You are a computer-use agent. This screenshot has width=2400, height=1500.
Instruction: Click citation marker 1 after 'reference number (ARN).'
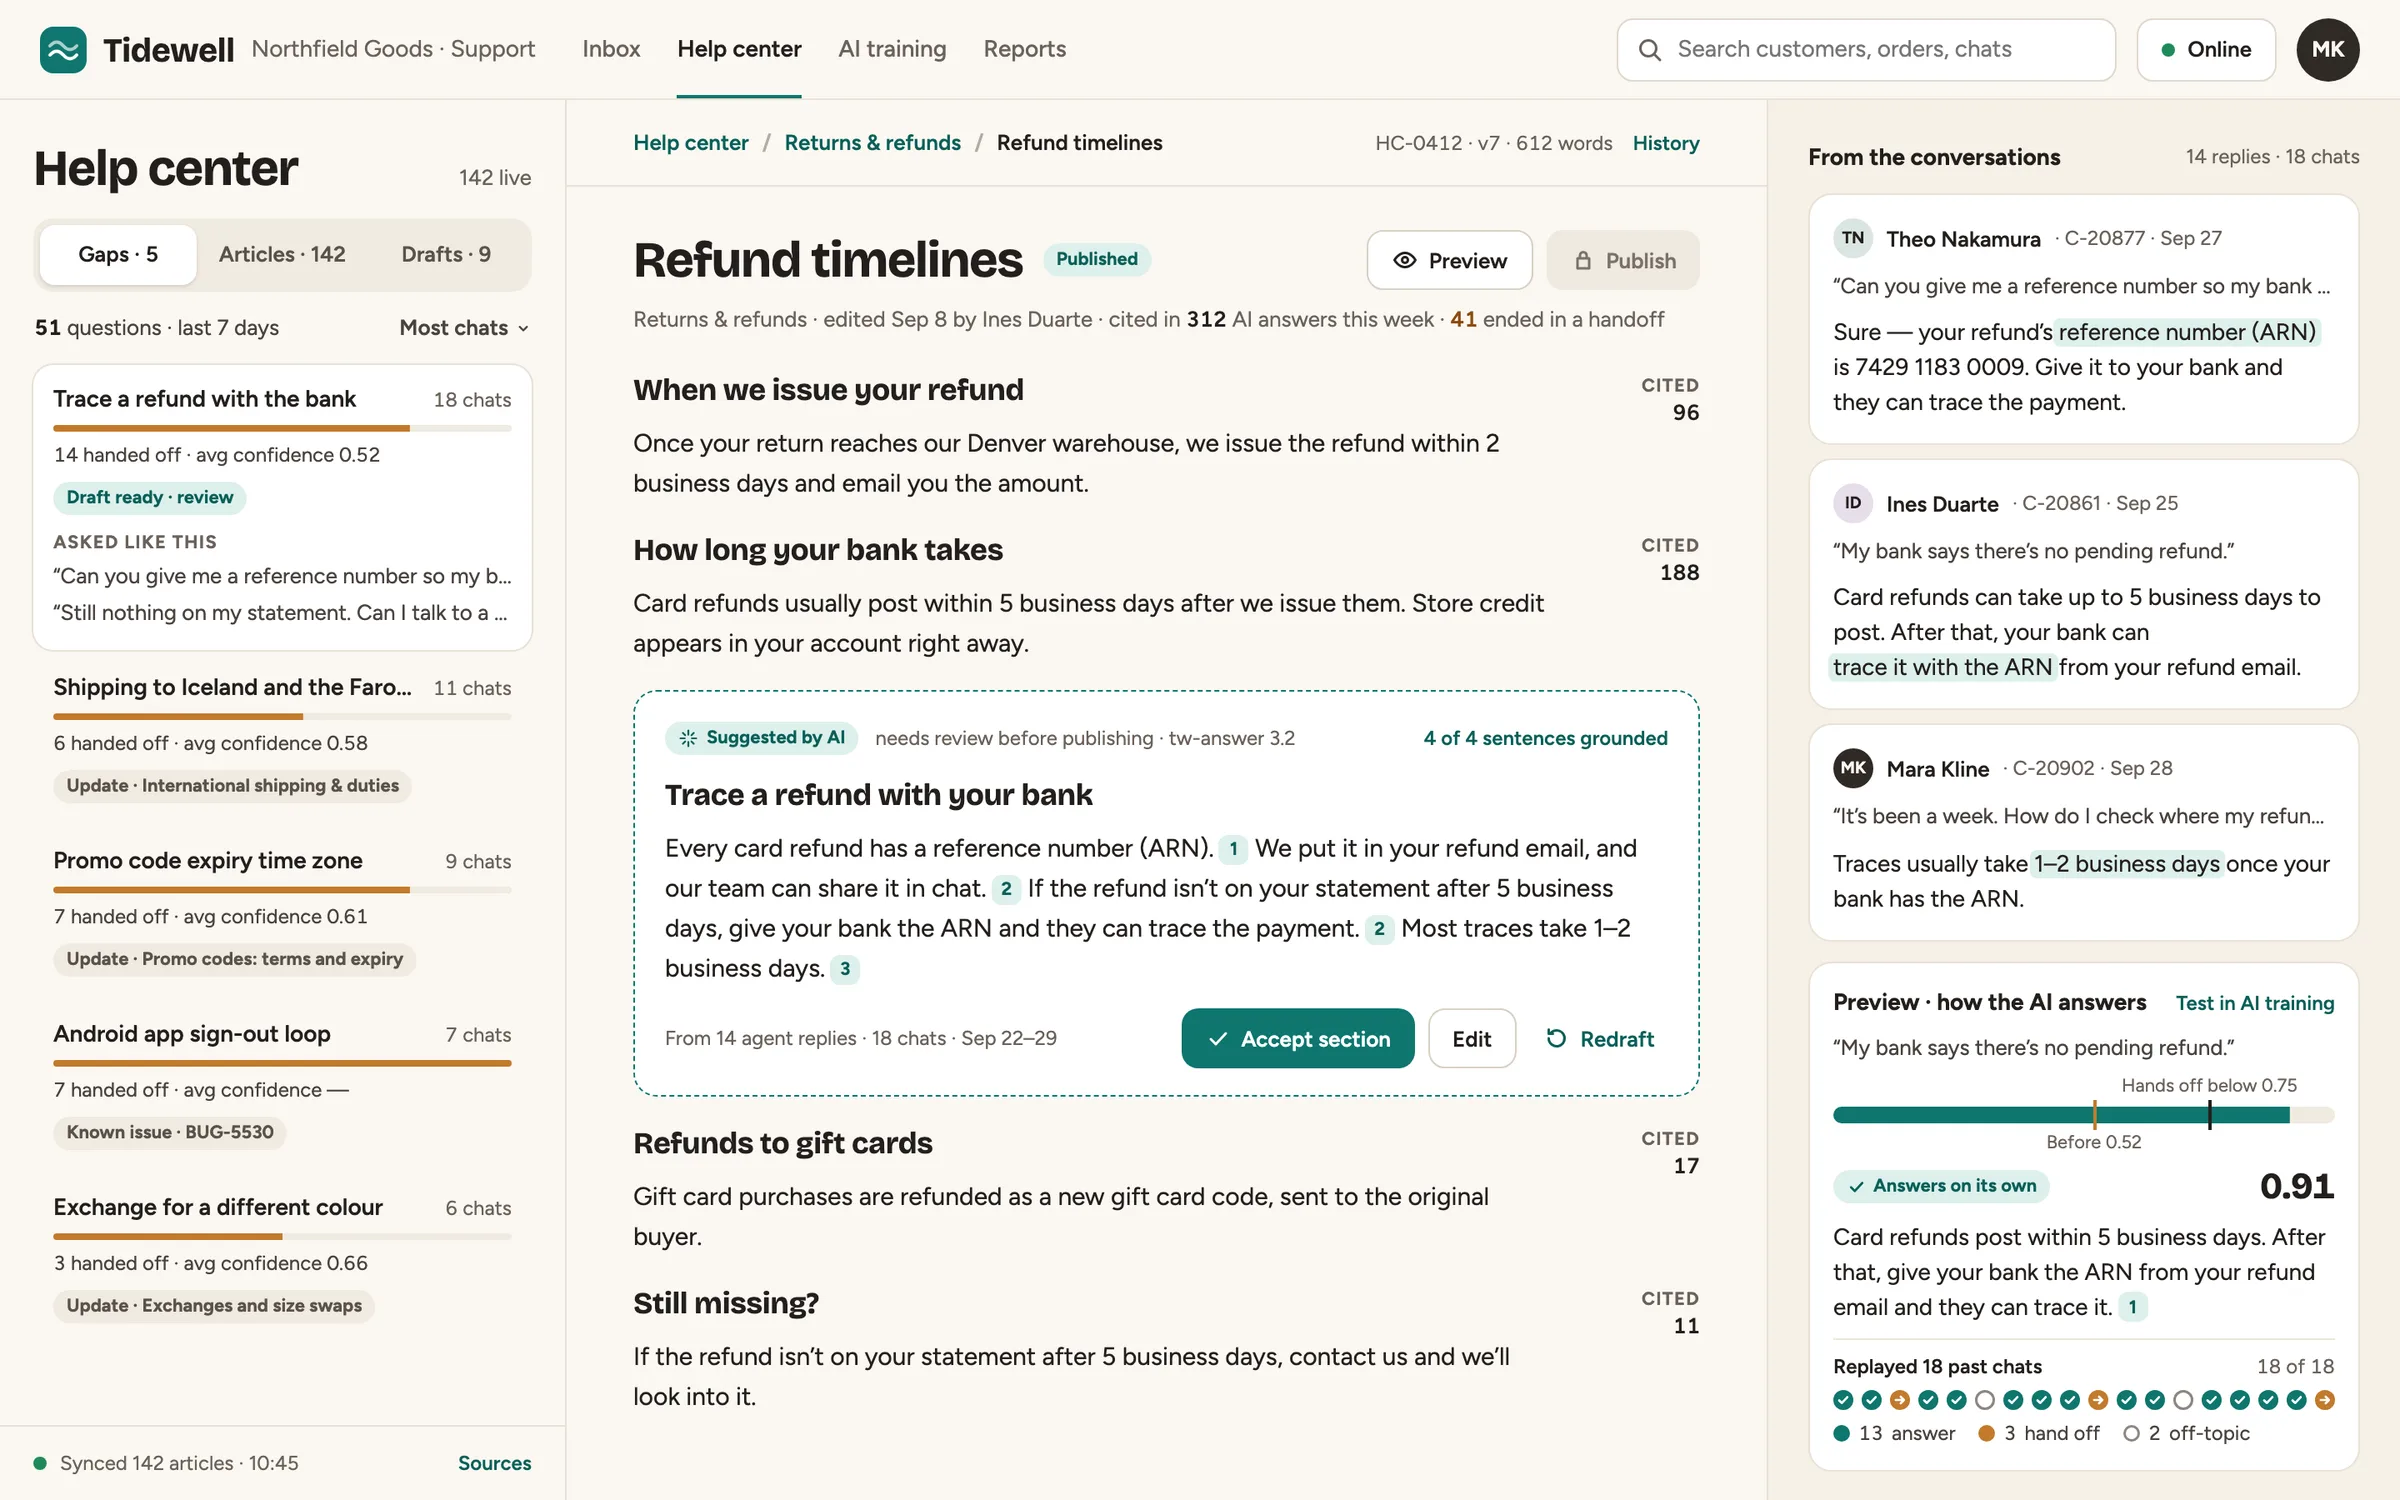point(1233,849)
